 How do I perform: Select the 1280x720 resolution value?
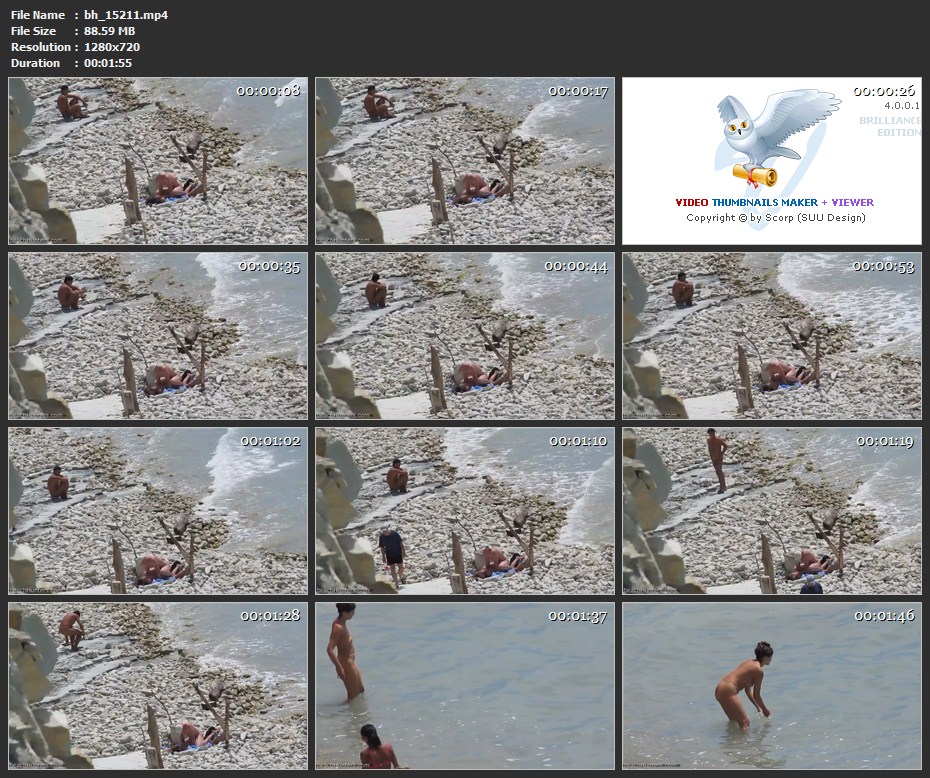click(x=112, y=47)
